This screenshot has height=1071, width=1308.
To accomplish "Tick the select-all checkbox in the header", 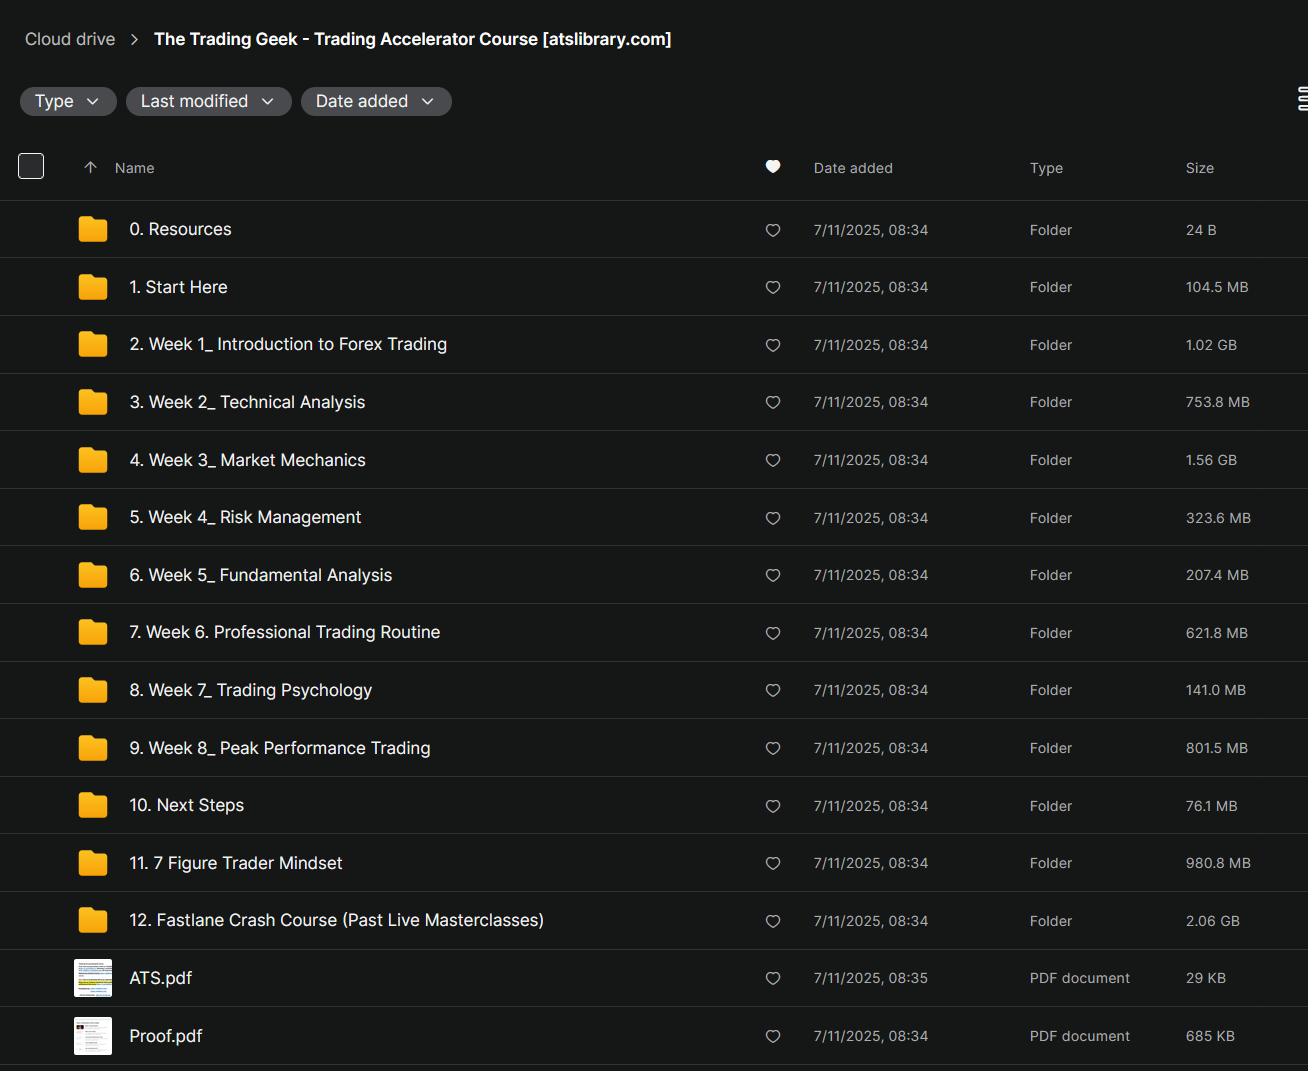I will pos(31,166).
